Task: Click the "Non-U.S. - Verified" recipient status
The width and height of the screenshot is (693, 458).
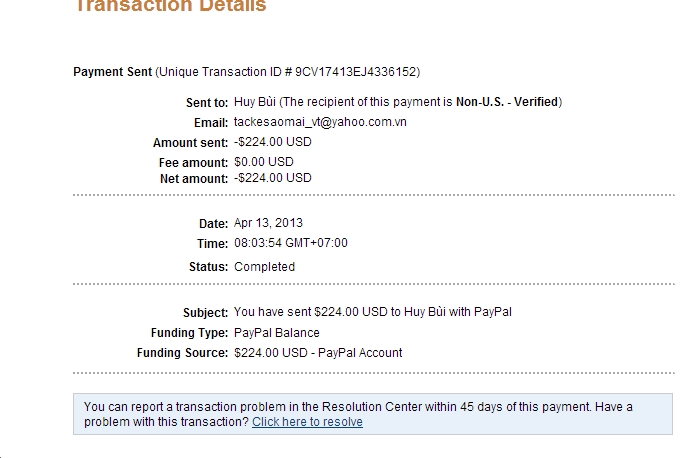Action: point(508,102)
